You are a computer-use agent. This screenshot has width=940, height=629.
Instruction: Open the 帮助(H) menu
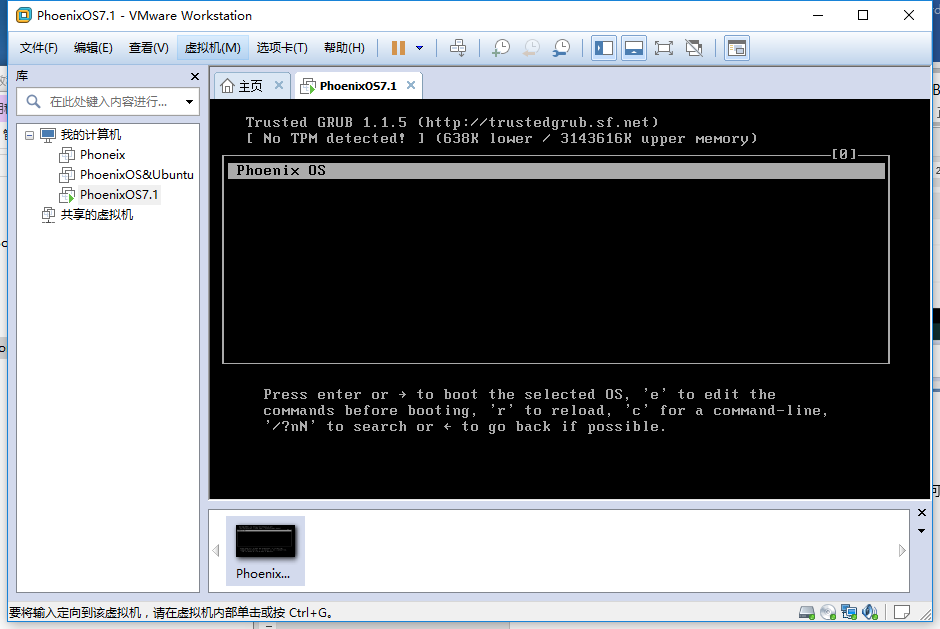pyautogui.click(x=344, y=48)
